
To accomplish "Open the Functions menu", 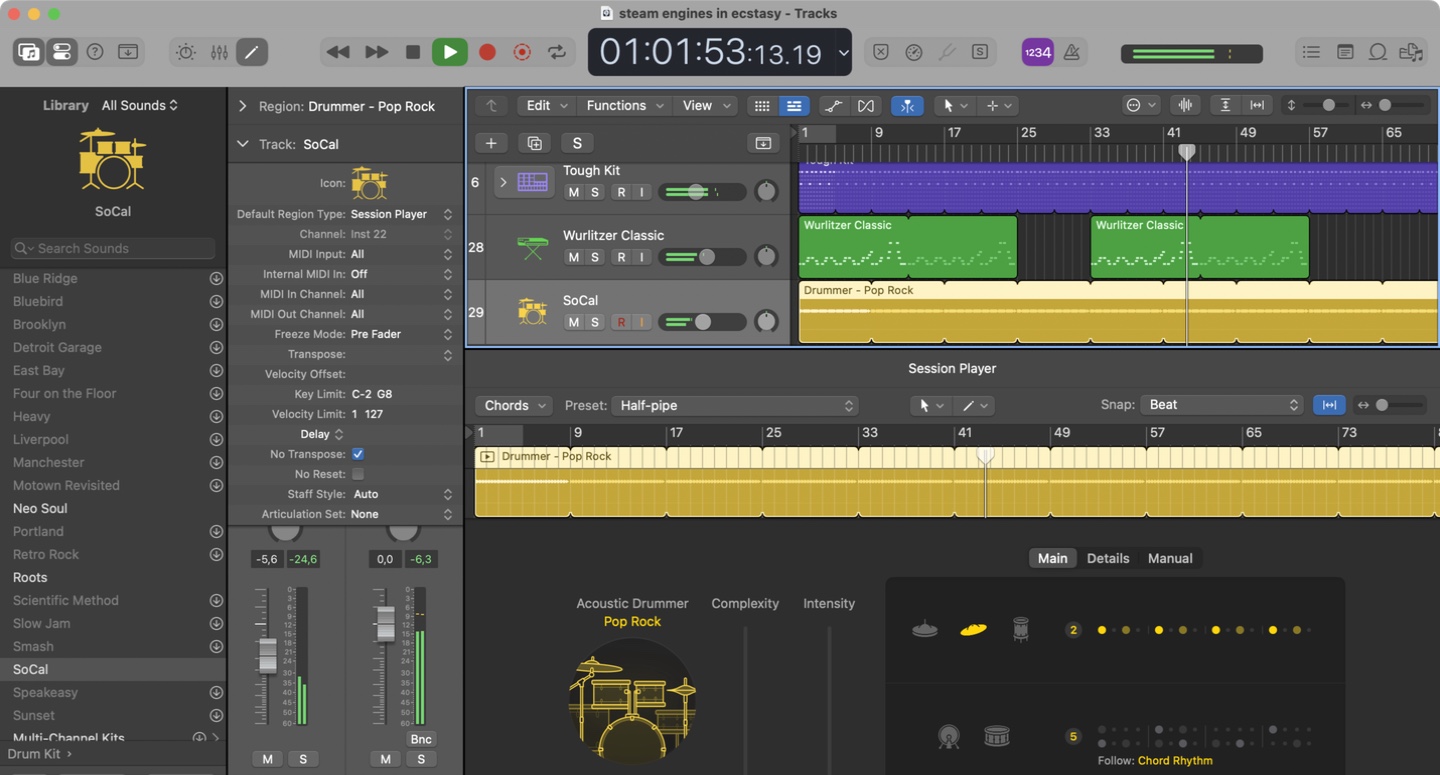I will tap(623, 106).
